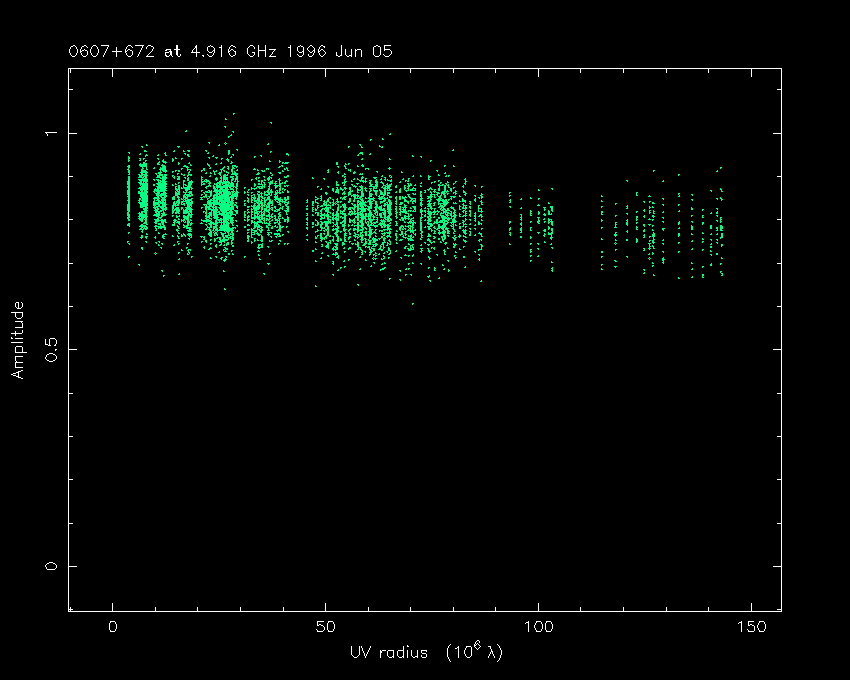850x680 pixels.
Task: Click the x-axis tick label "50"
Action: pyautogui.click(x=325, y=627)
